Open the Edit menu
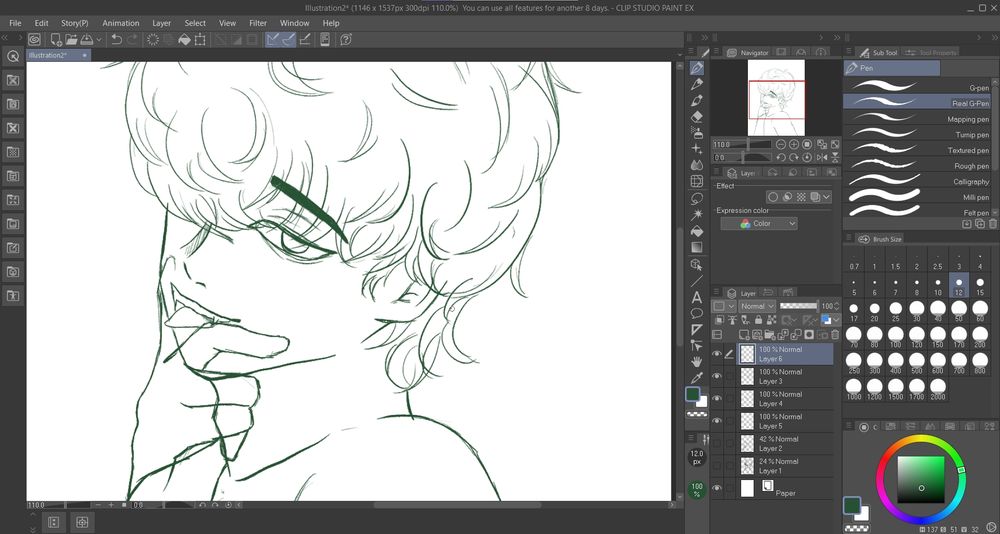 (41, 23)
